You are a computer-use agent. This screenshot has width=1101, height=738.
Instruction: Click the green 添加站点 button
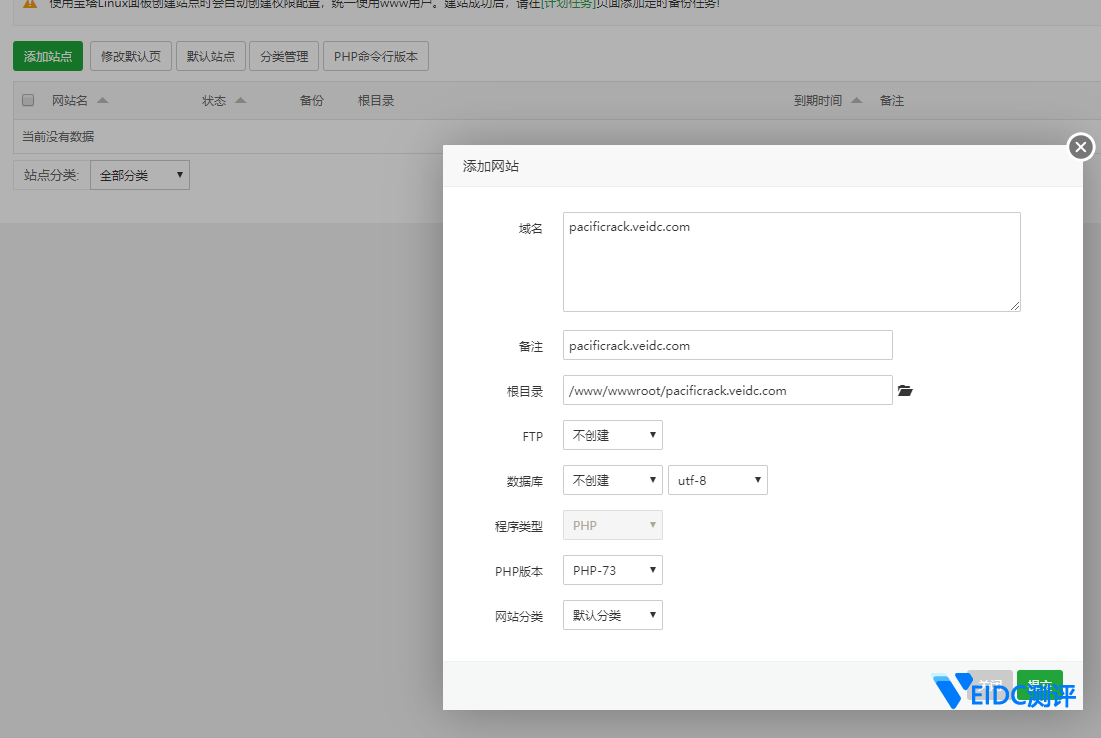coord(48,56)
